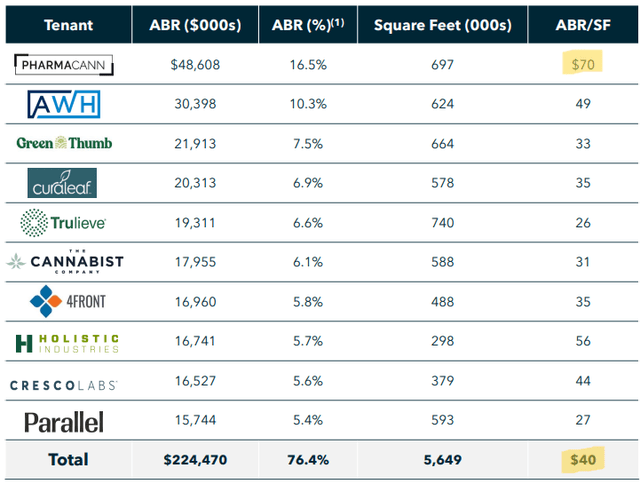The width and height of the screenshot is (640, 484).
Task: Click Cannabist ABR/SF value 31
Action: (x=583, y=262)
